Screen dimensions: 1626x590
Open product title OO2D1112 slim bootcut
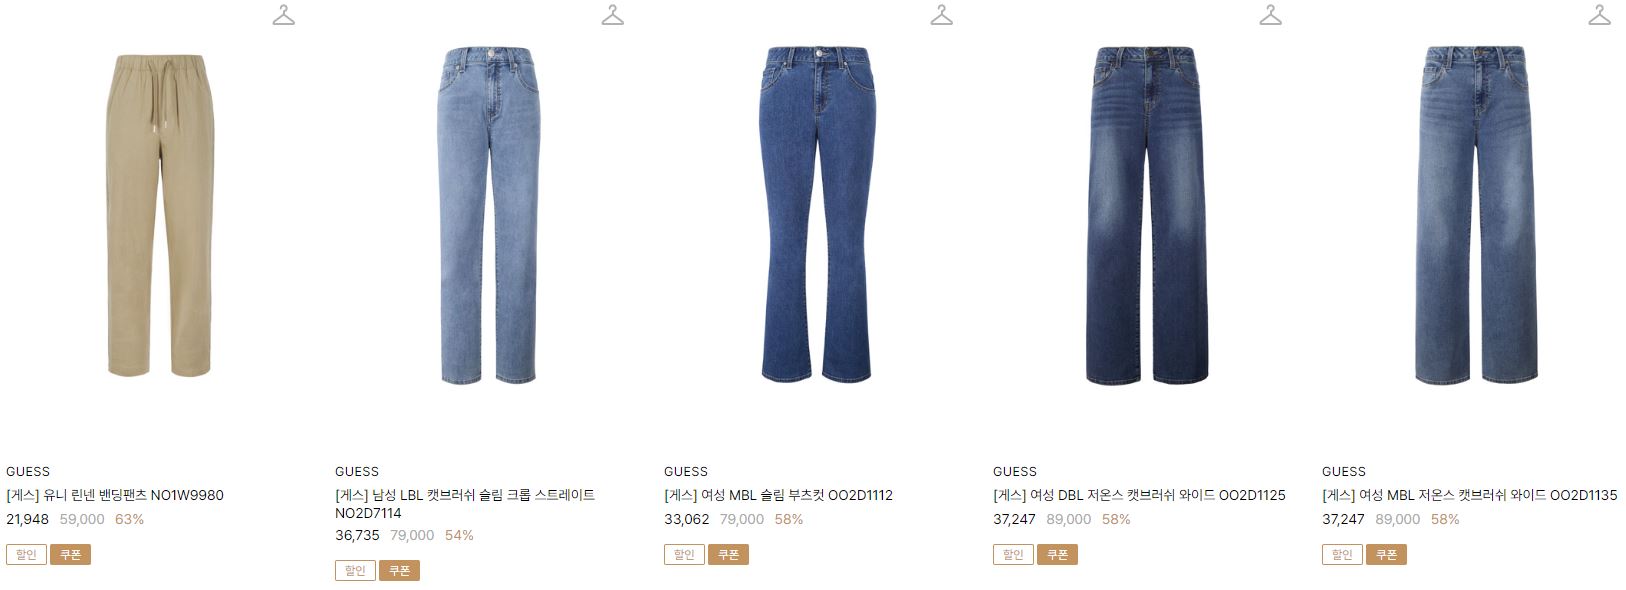(778, 495)
